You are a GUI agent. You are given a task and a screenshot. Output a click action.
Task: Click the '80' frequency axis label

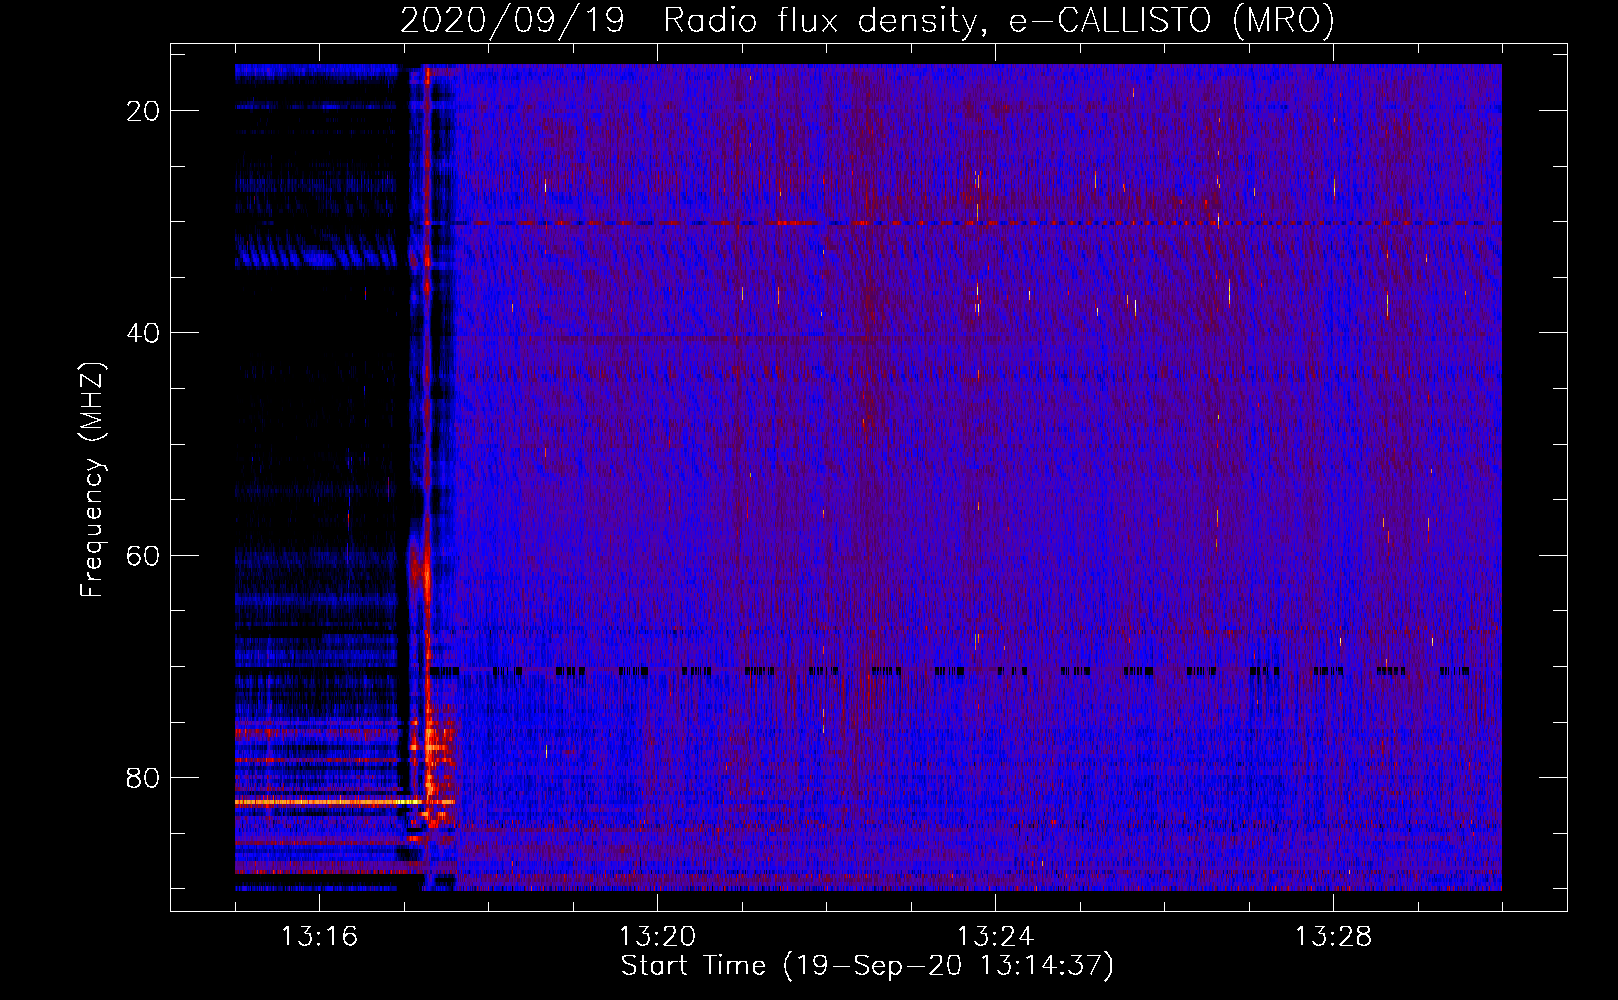(144, 778)
